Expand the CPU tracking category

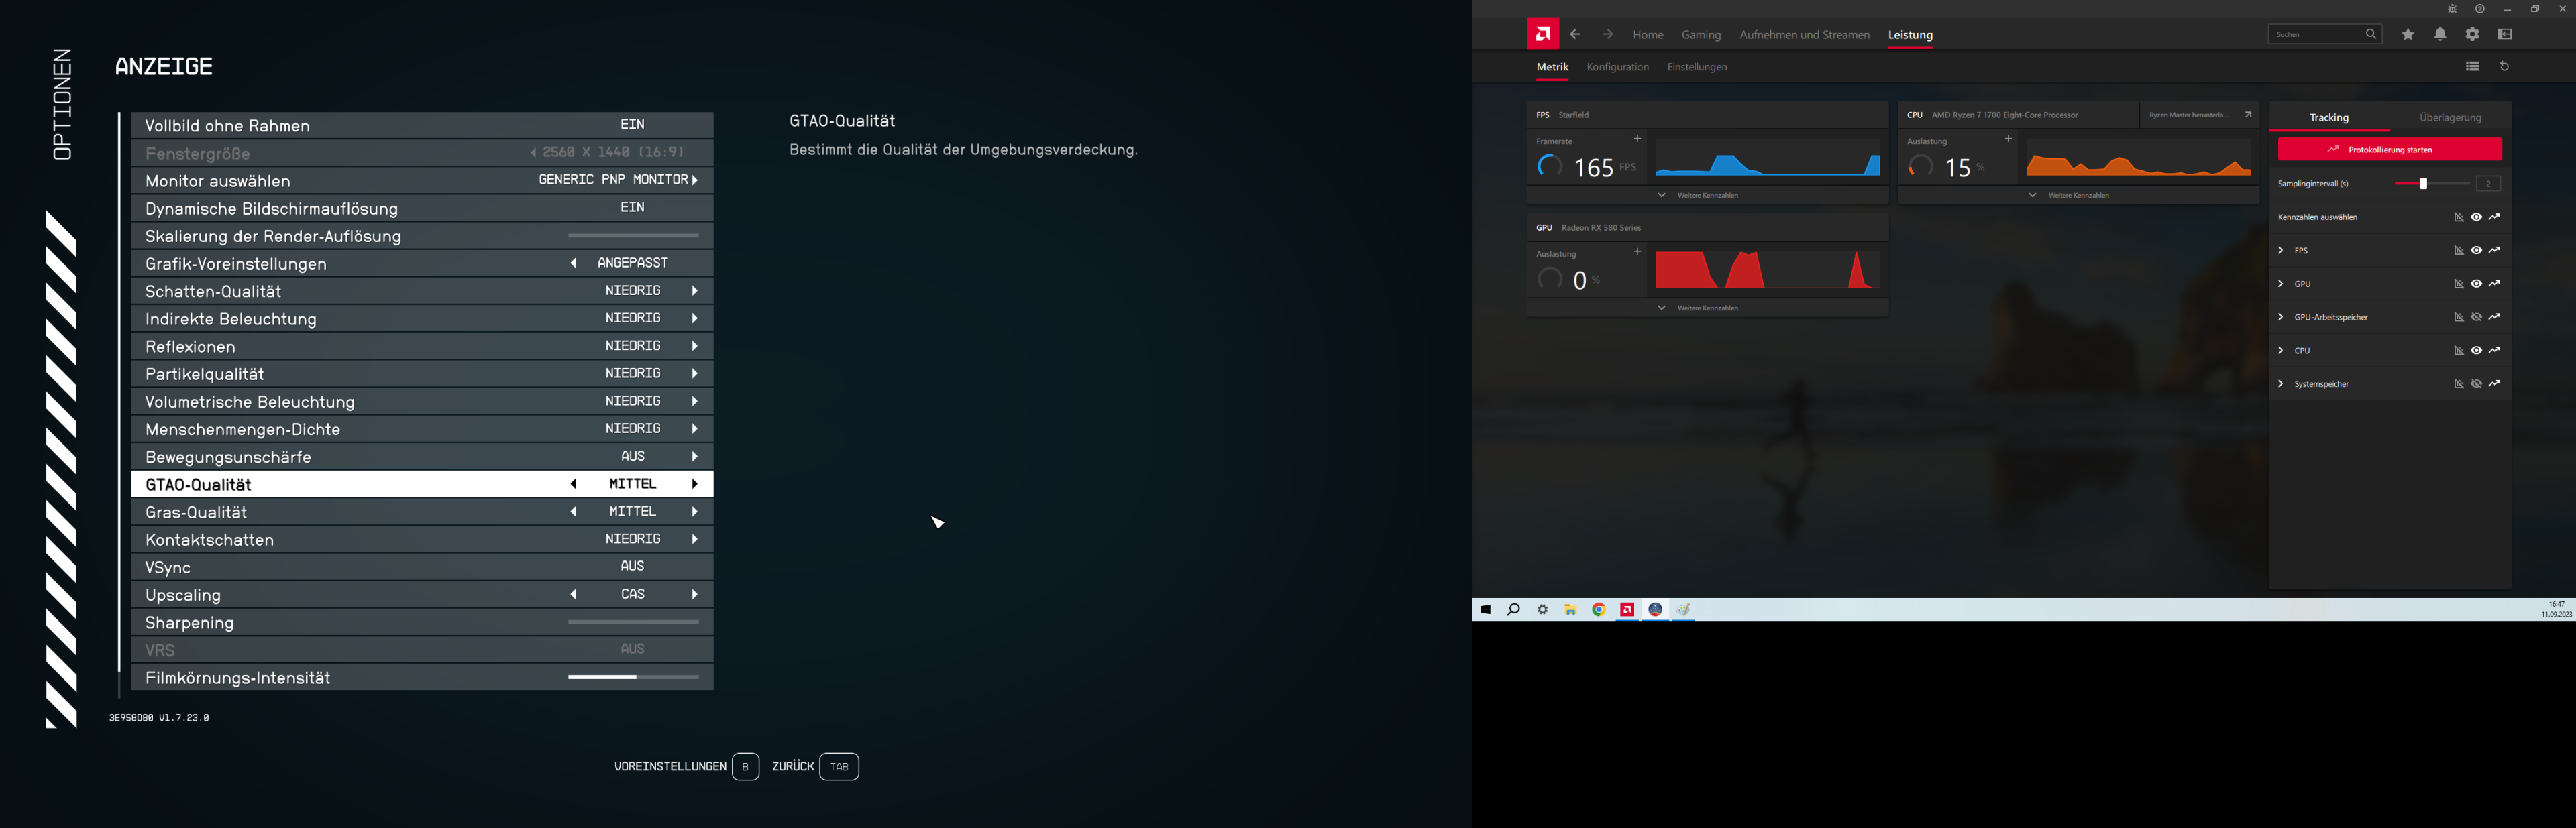tap(2280, 351)
